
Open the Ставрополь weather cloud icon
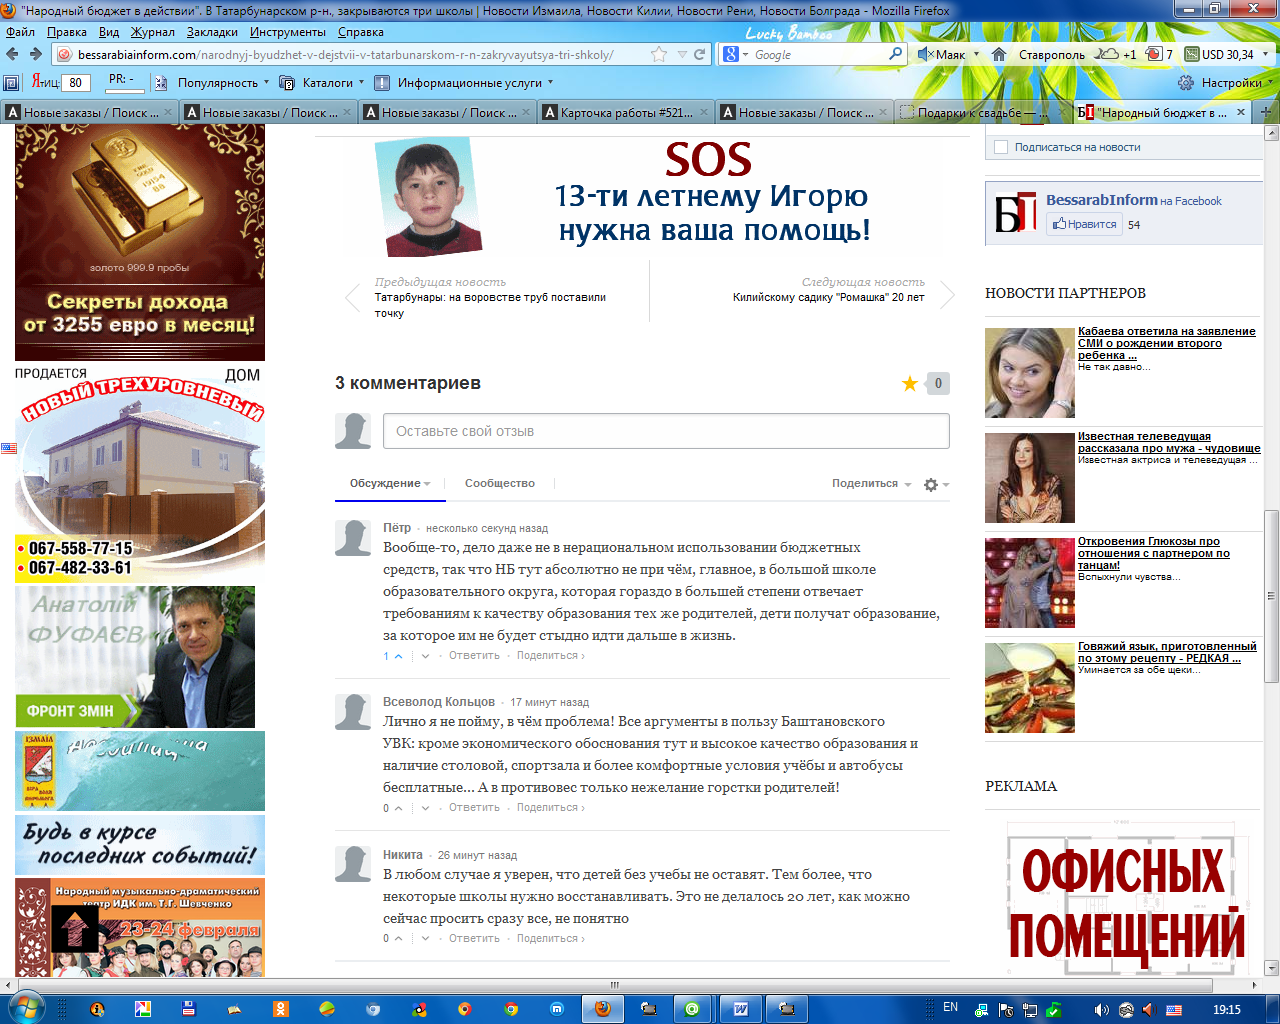tap(1108, 54)
